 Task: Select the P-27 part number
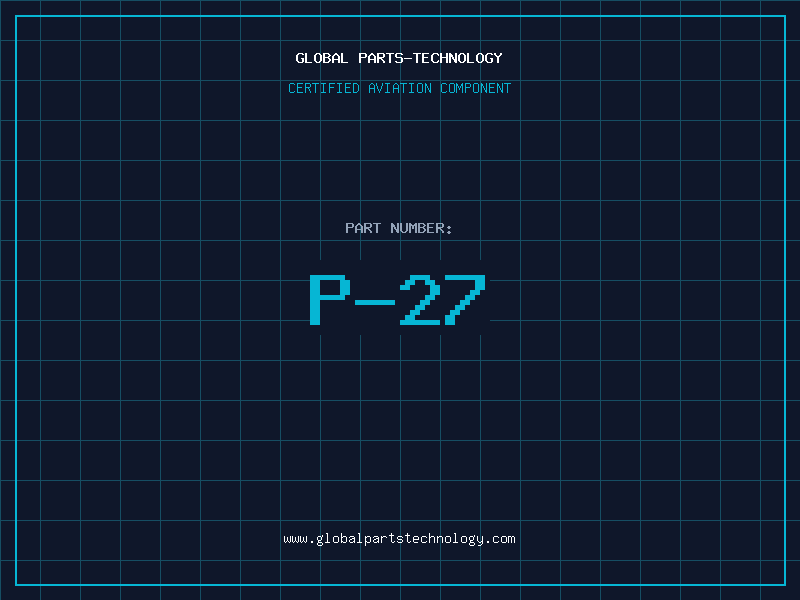398,299
